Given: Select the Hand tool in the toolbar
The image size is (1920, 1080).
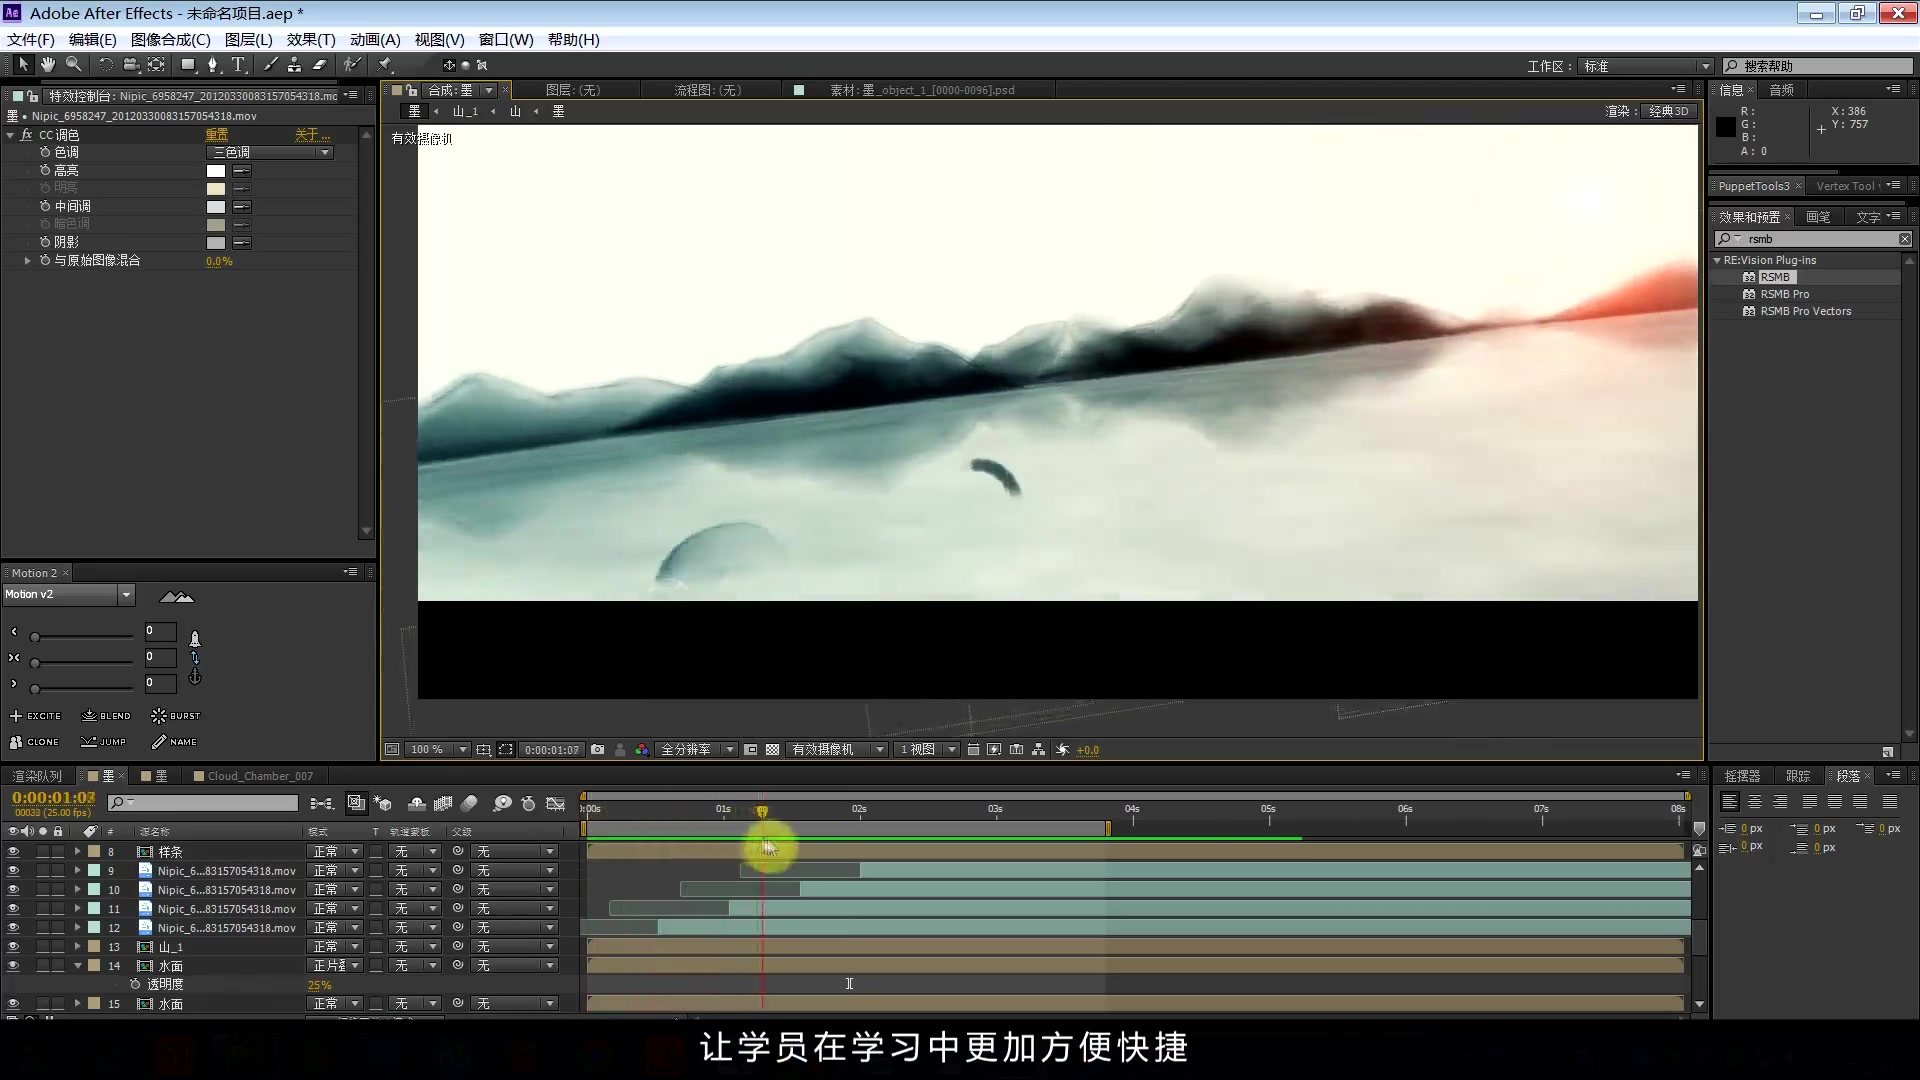Looking at the screenshot, I should coord(47,64).
